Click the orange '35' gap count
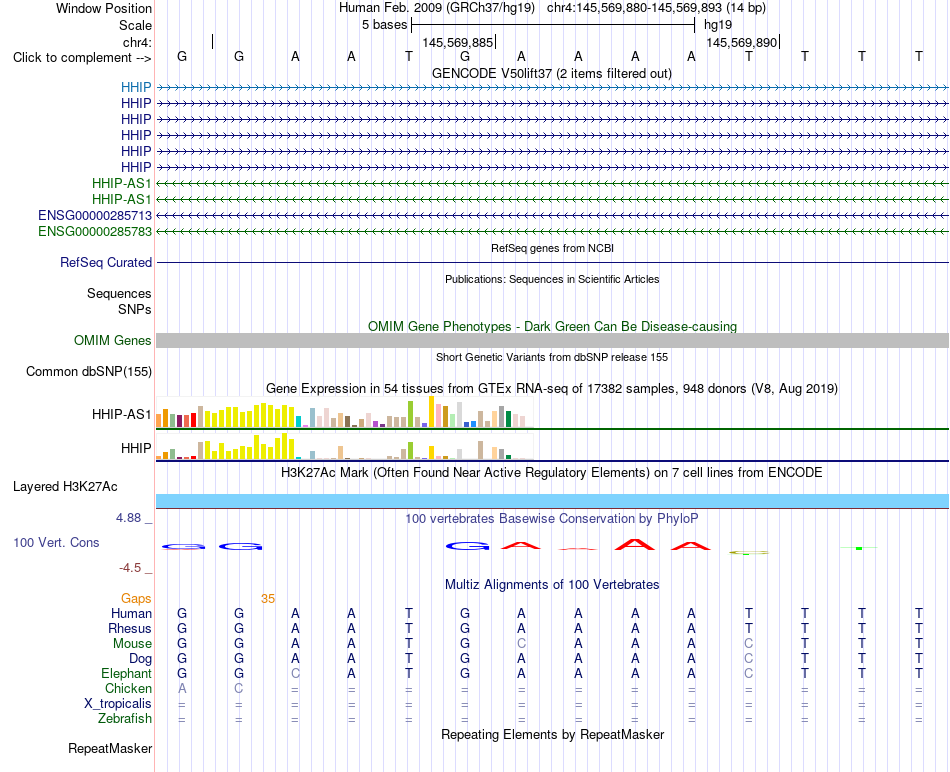The height and width of the screenshot is (772, 950). tap(268, 599)
